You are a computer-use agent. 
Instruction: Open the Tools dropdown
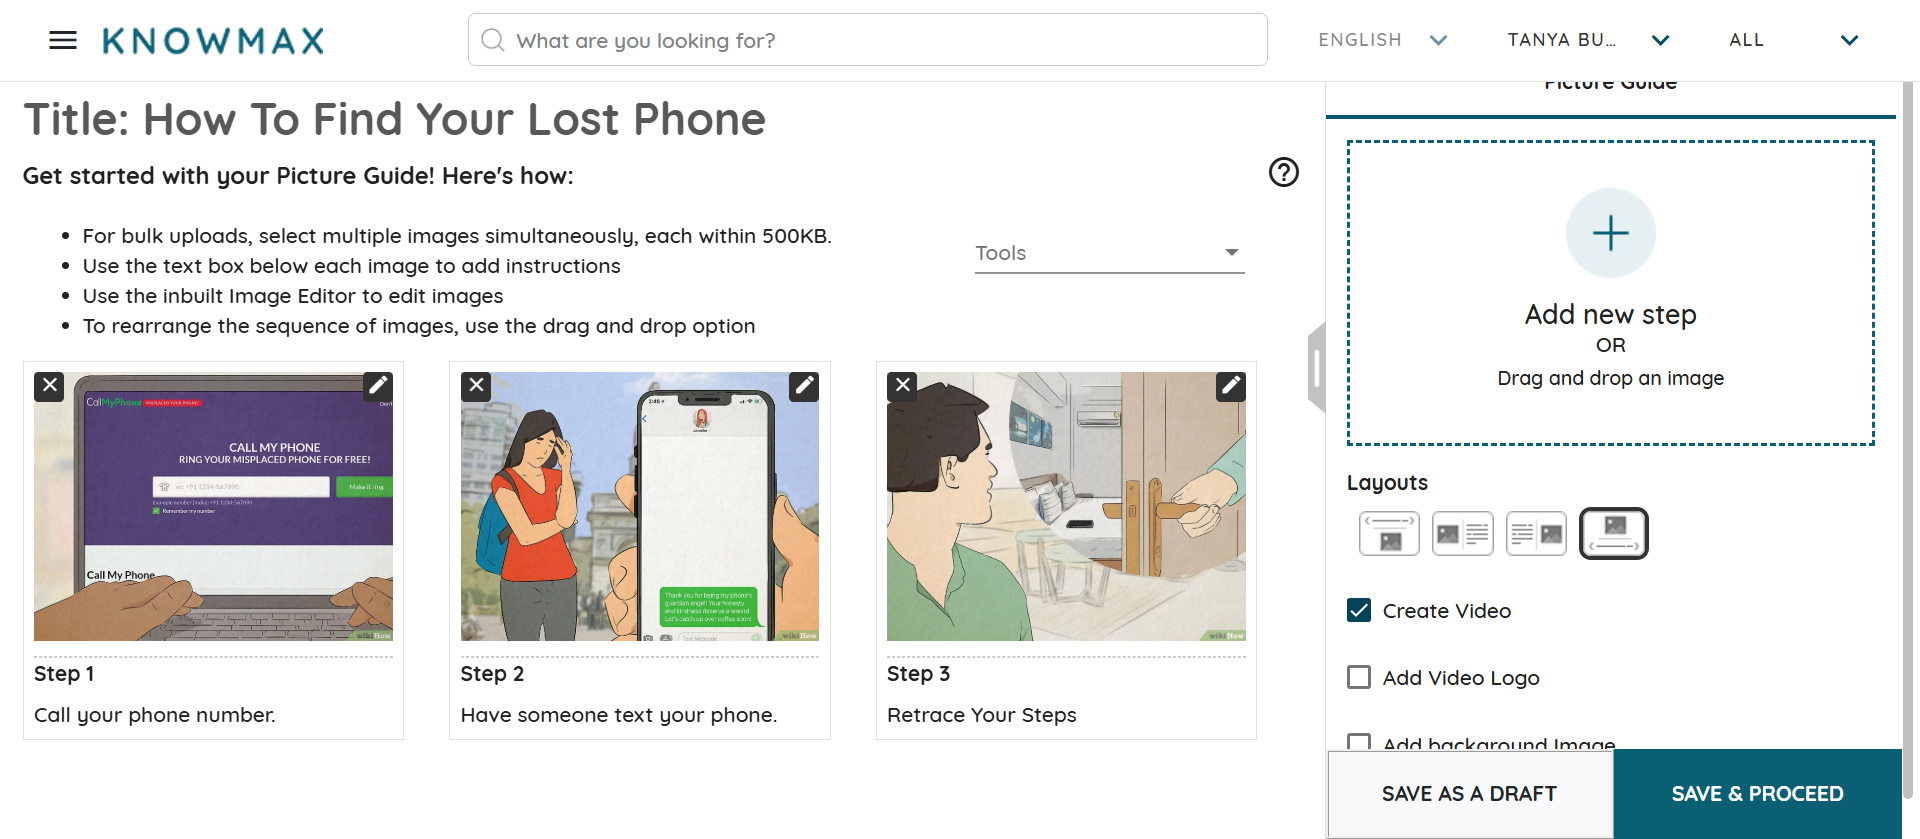[1109, 253]
